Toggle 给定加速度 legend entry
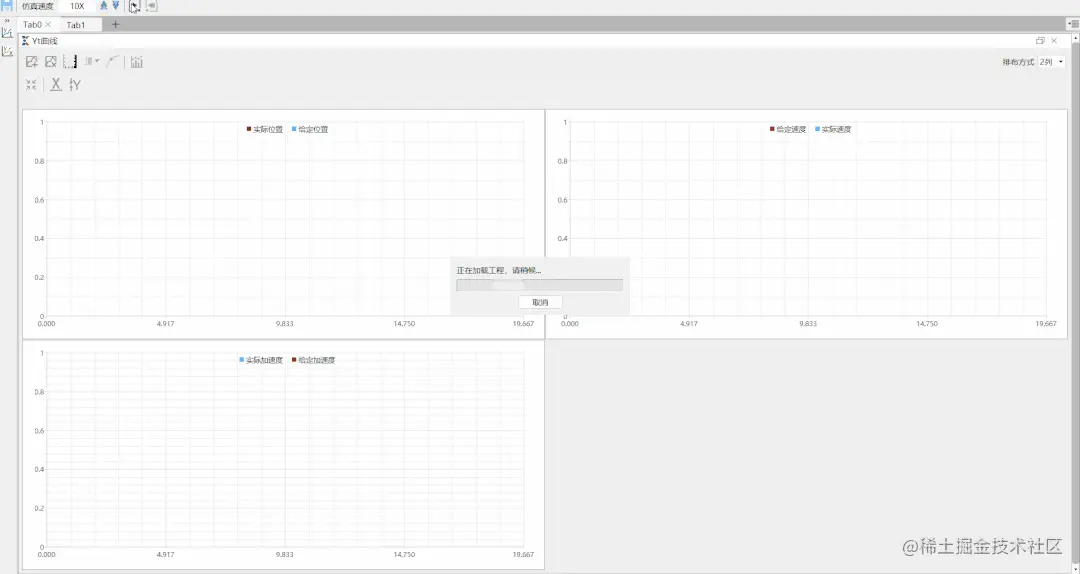The width and height of the screenshot is (1080, 574). pyautogui.click(x=314, y=360)
